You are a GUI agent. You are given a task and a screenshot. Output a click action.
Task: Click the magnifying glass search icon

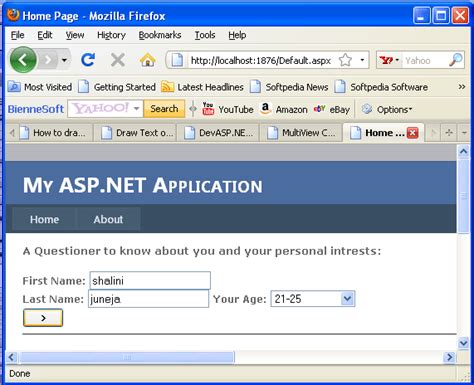pos(456,60)
